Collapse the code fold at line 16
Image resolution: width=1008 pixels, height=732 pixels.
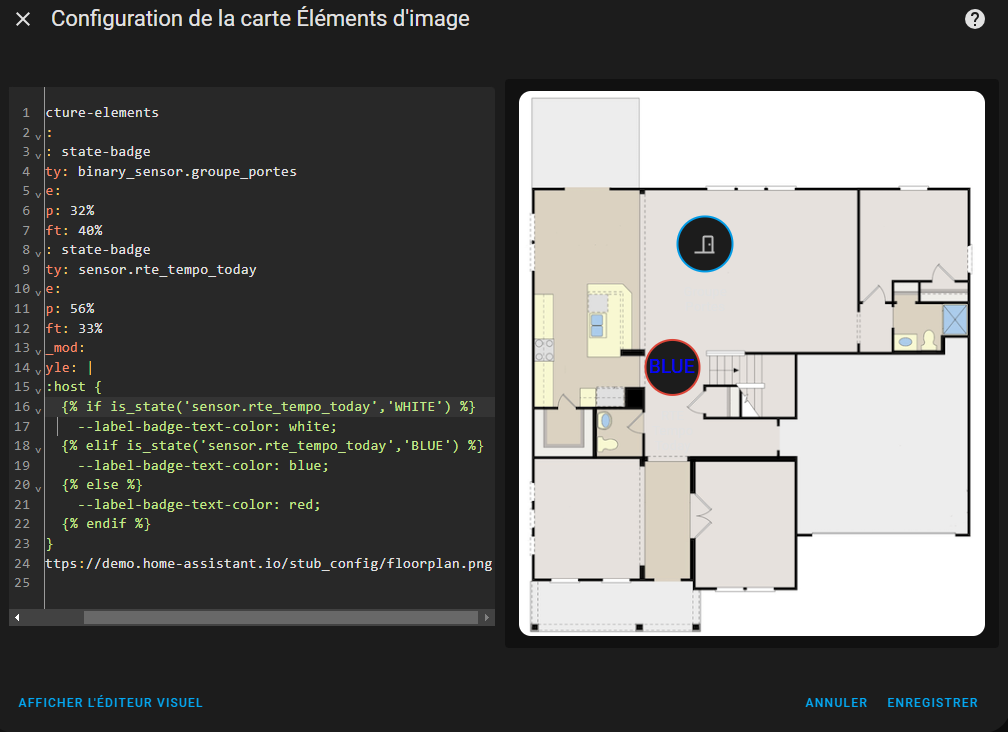38,409
